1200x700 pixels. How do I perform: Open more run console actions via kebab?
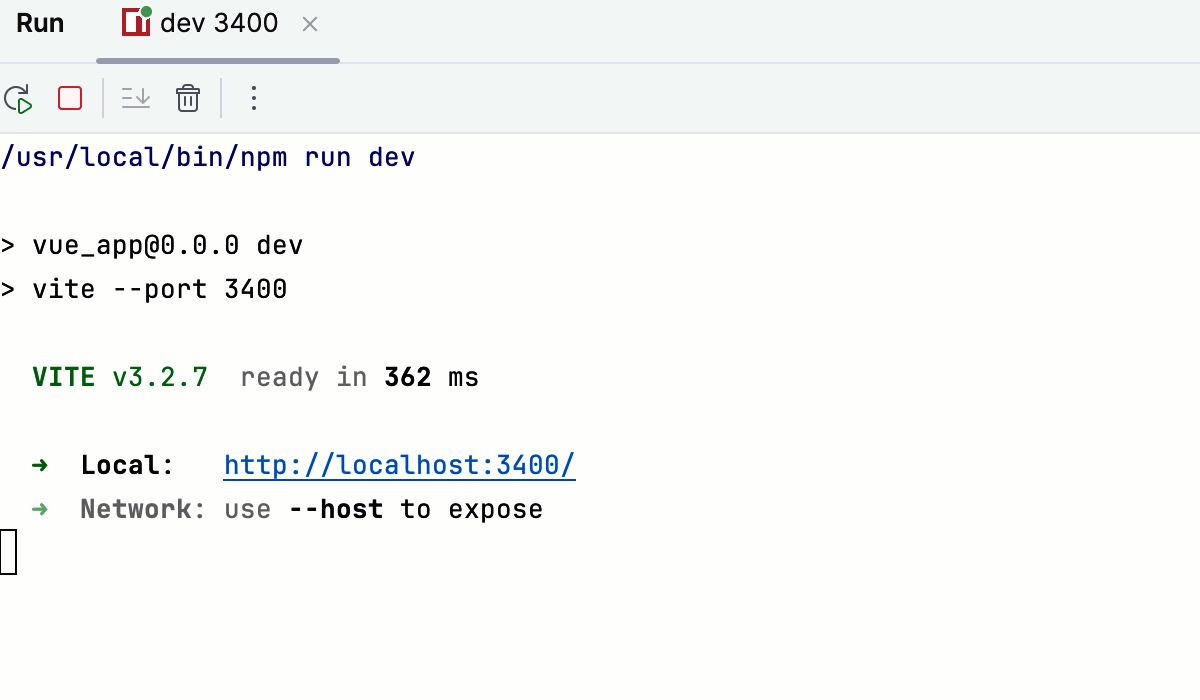(253, 98)
